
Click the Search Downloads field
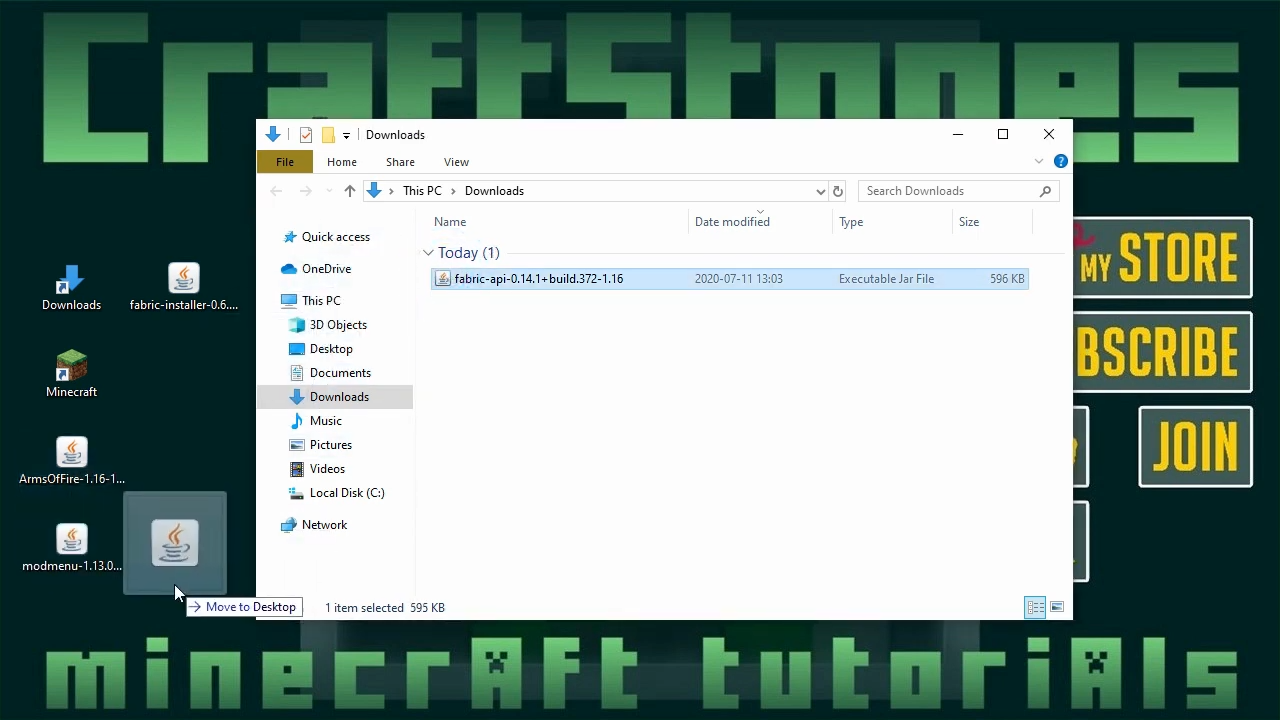click(x=957, y=191)
